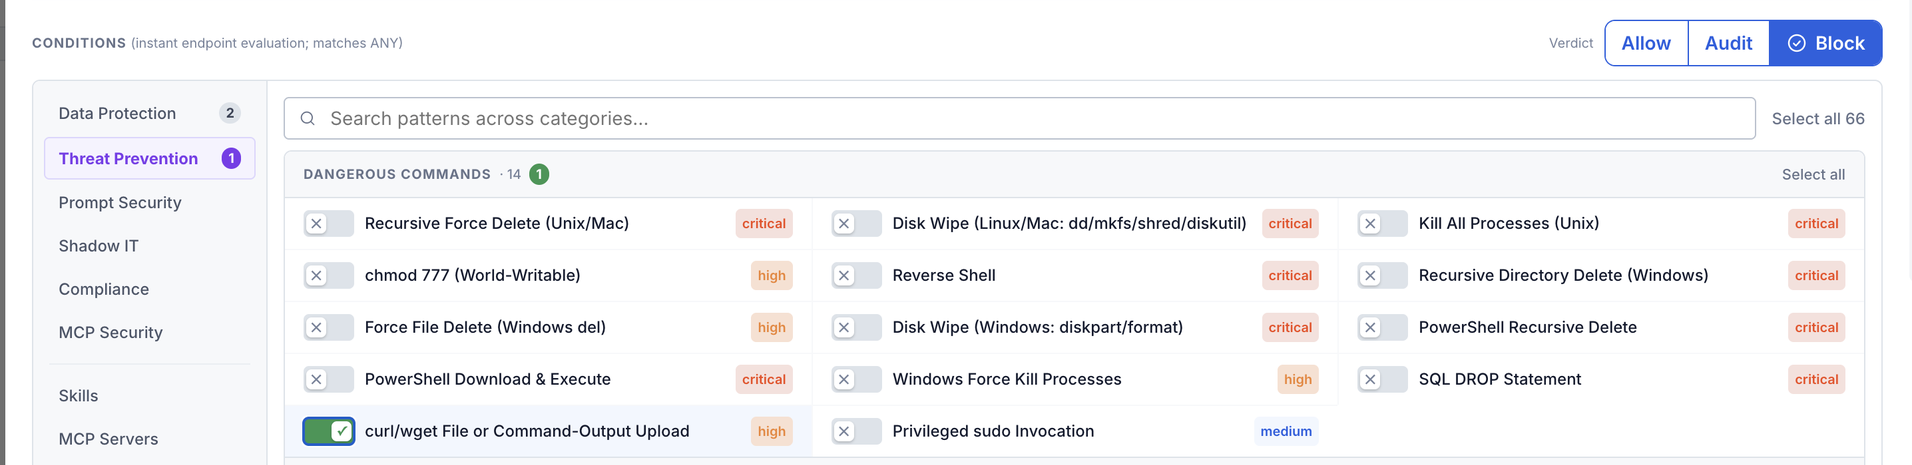
Task: Enable Recursive Force Delete (Unix/Mac) toggle
Action: click(x=329, y=224)
